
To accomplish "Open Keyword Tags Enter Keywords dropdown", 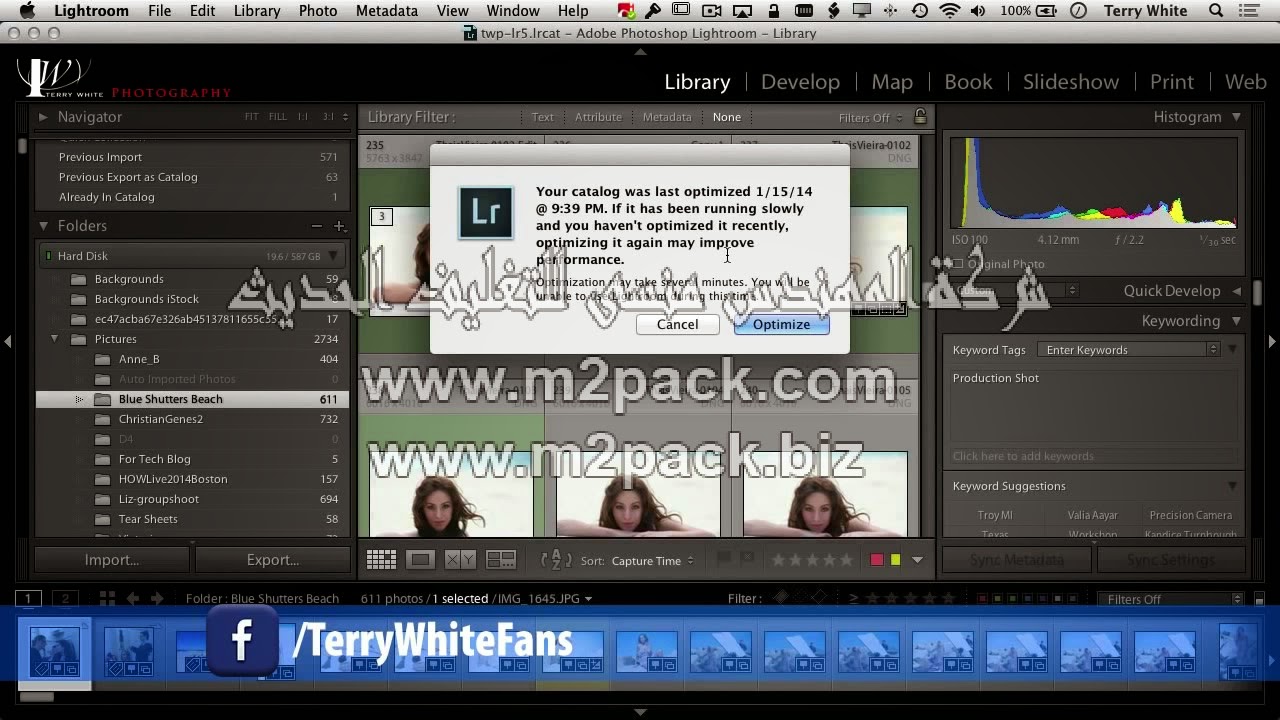I will 1128,350.
